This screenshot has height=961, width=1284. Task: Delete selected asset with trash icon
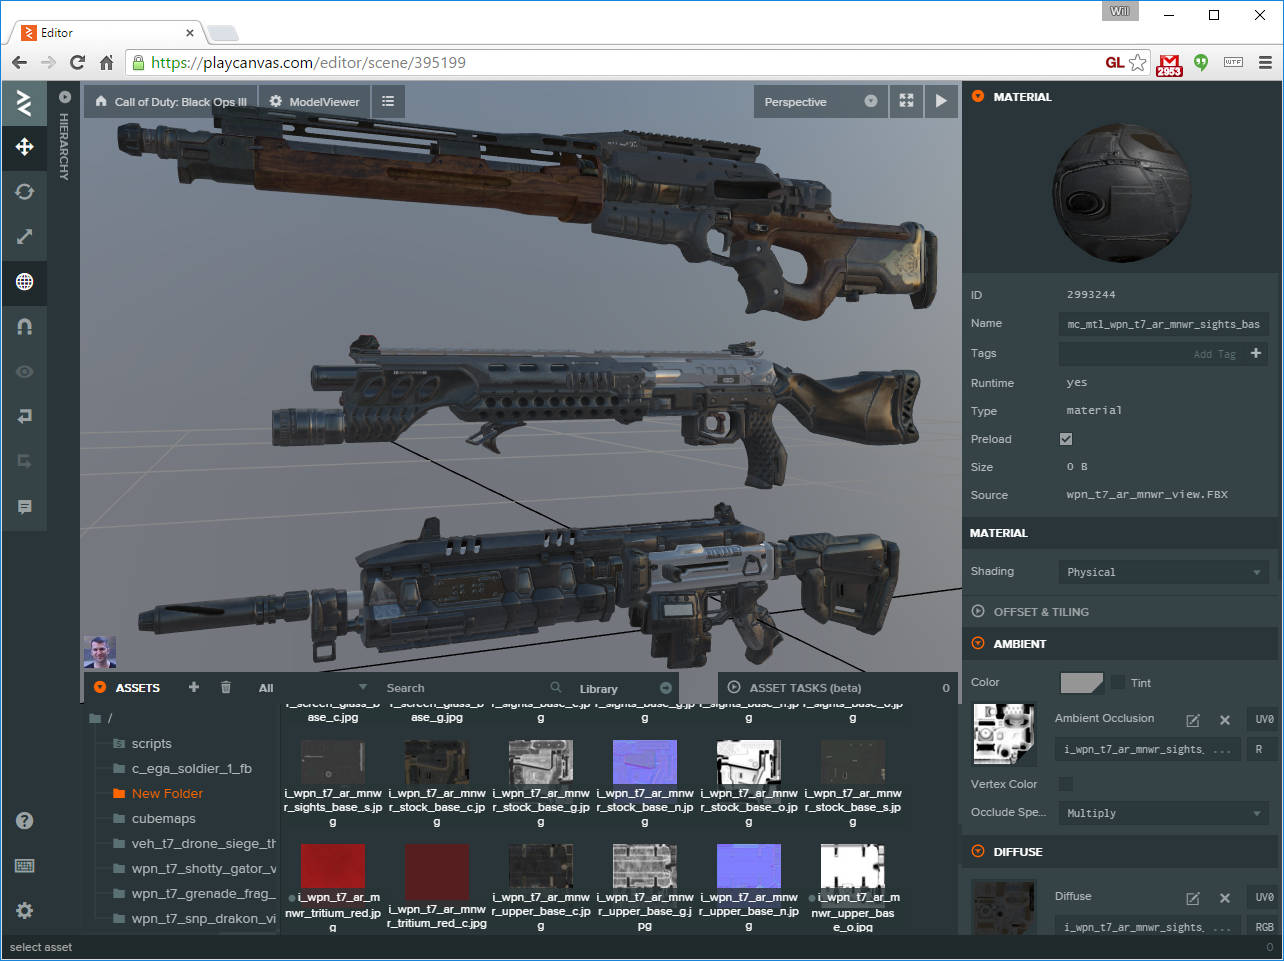point(226,687)
